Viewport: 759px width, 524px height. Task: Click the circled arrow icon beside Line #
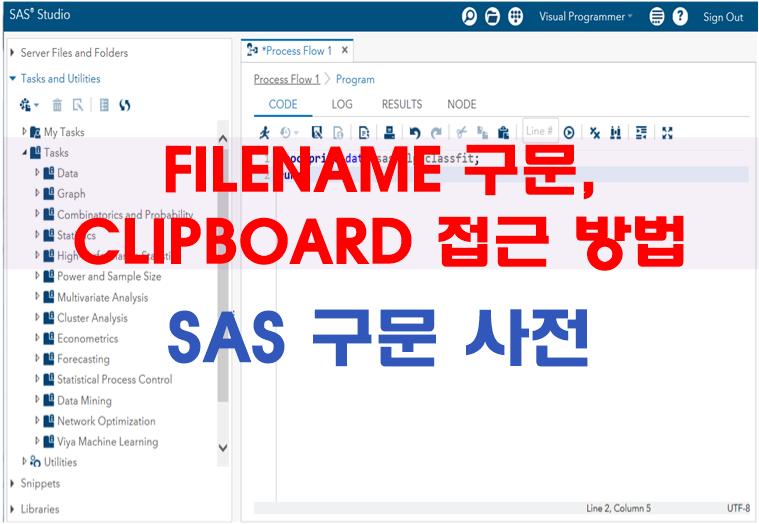[x=569, y=133]
